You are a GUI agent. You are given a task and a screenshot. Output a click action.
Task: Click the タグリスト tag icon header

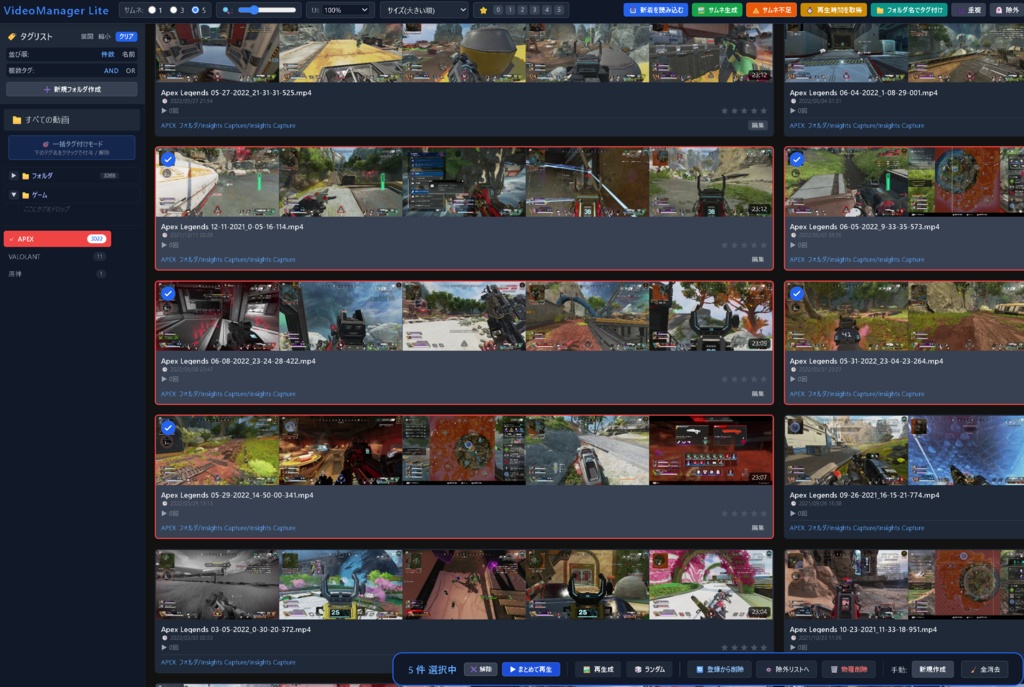[x=12, y=37]
